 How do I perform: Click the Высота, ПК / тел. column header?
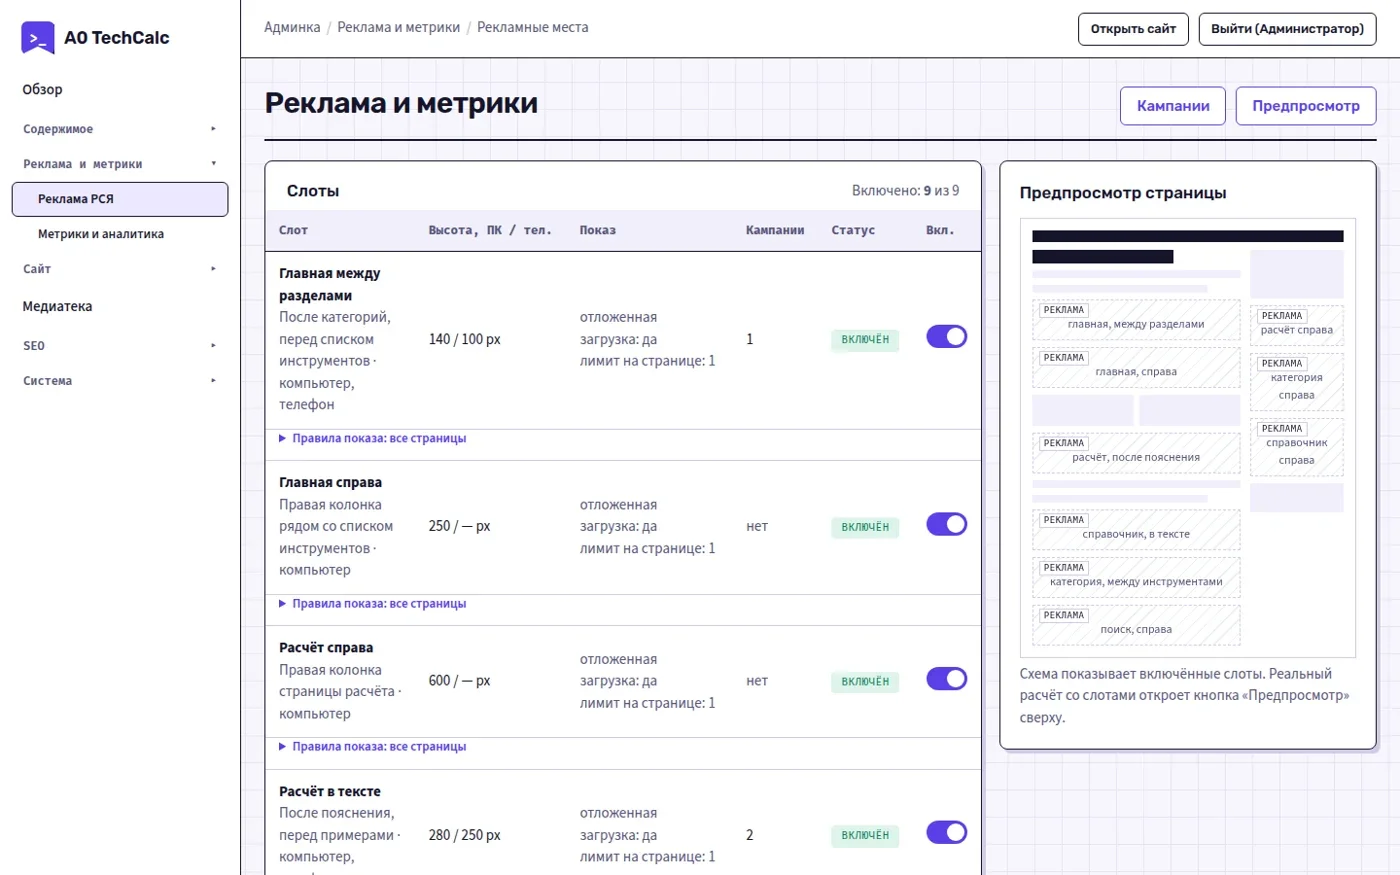(x=490, y=230)
